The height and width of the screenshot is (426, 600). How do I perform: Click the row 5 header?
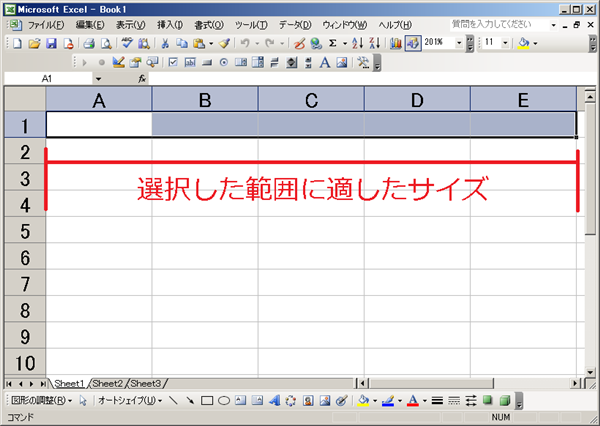(x=25, y=230)
